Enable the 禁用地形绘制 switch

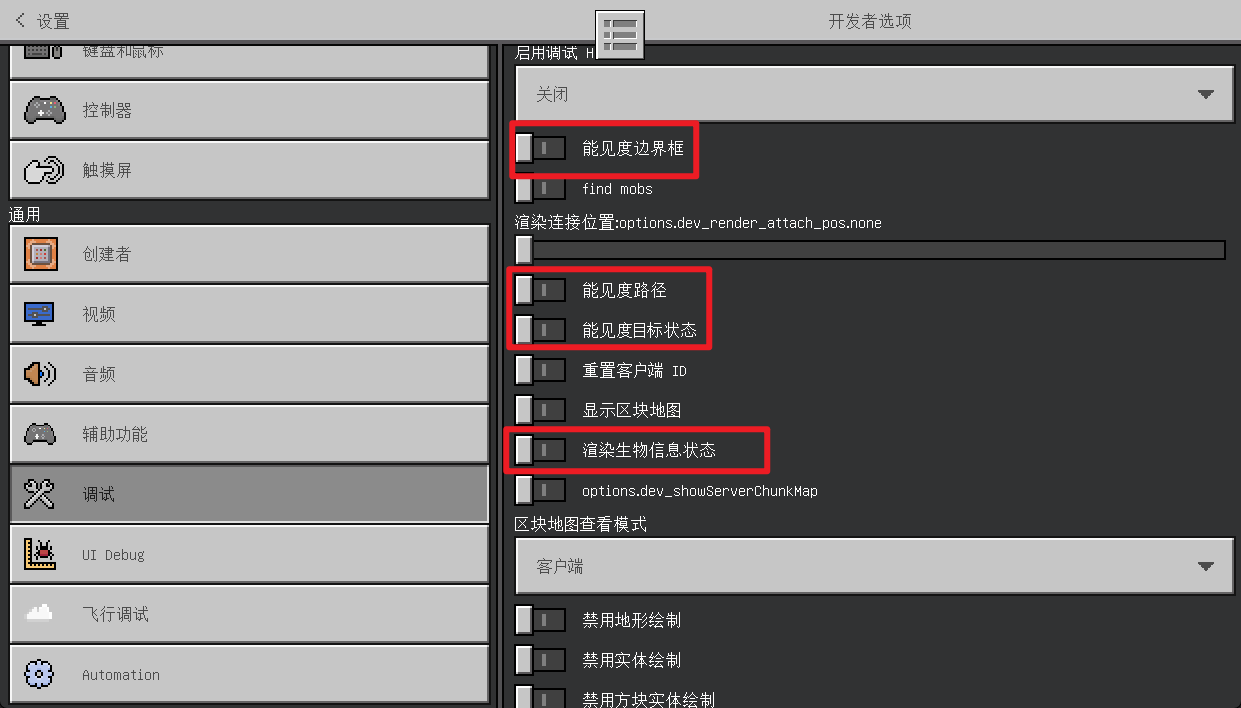(540, 620)
